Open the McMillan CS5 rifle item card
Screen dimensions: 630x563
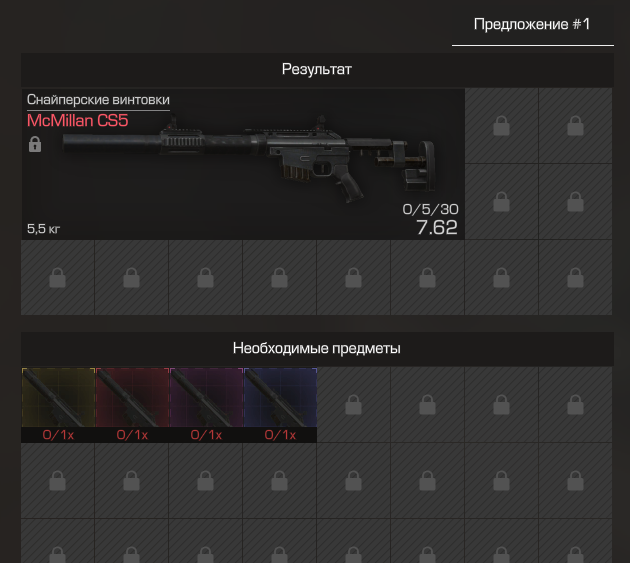coord(243,164)
